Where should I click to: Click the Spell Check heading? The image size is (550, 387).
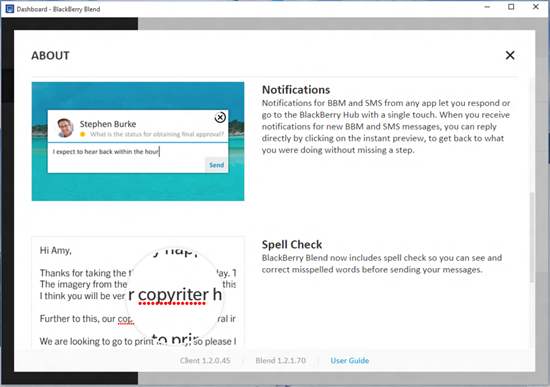[292, 245]
